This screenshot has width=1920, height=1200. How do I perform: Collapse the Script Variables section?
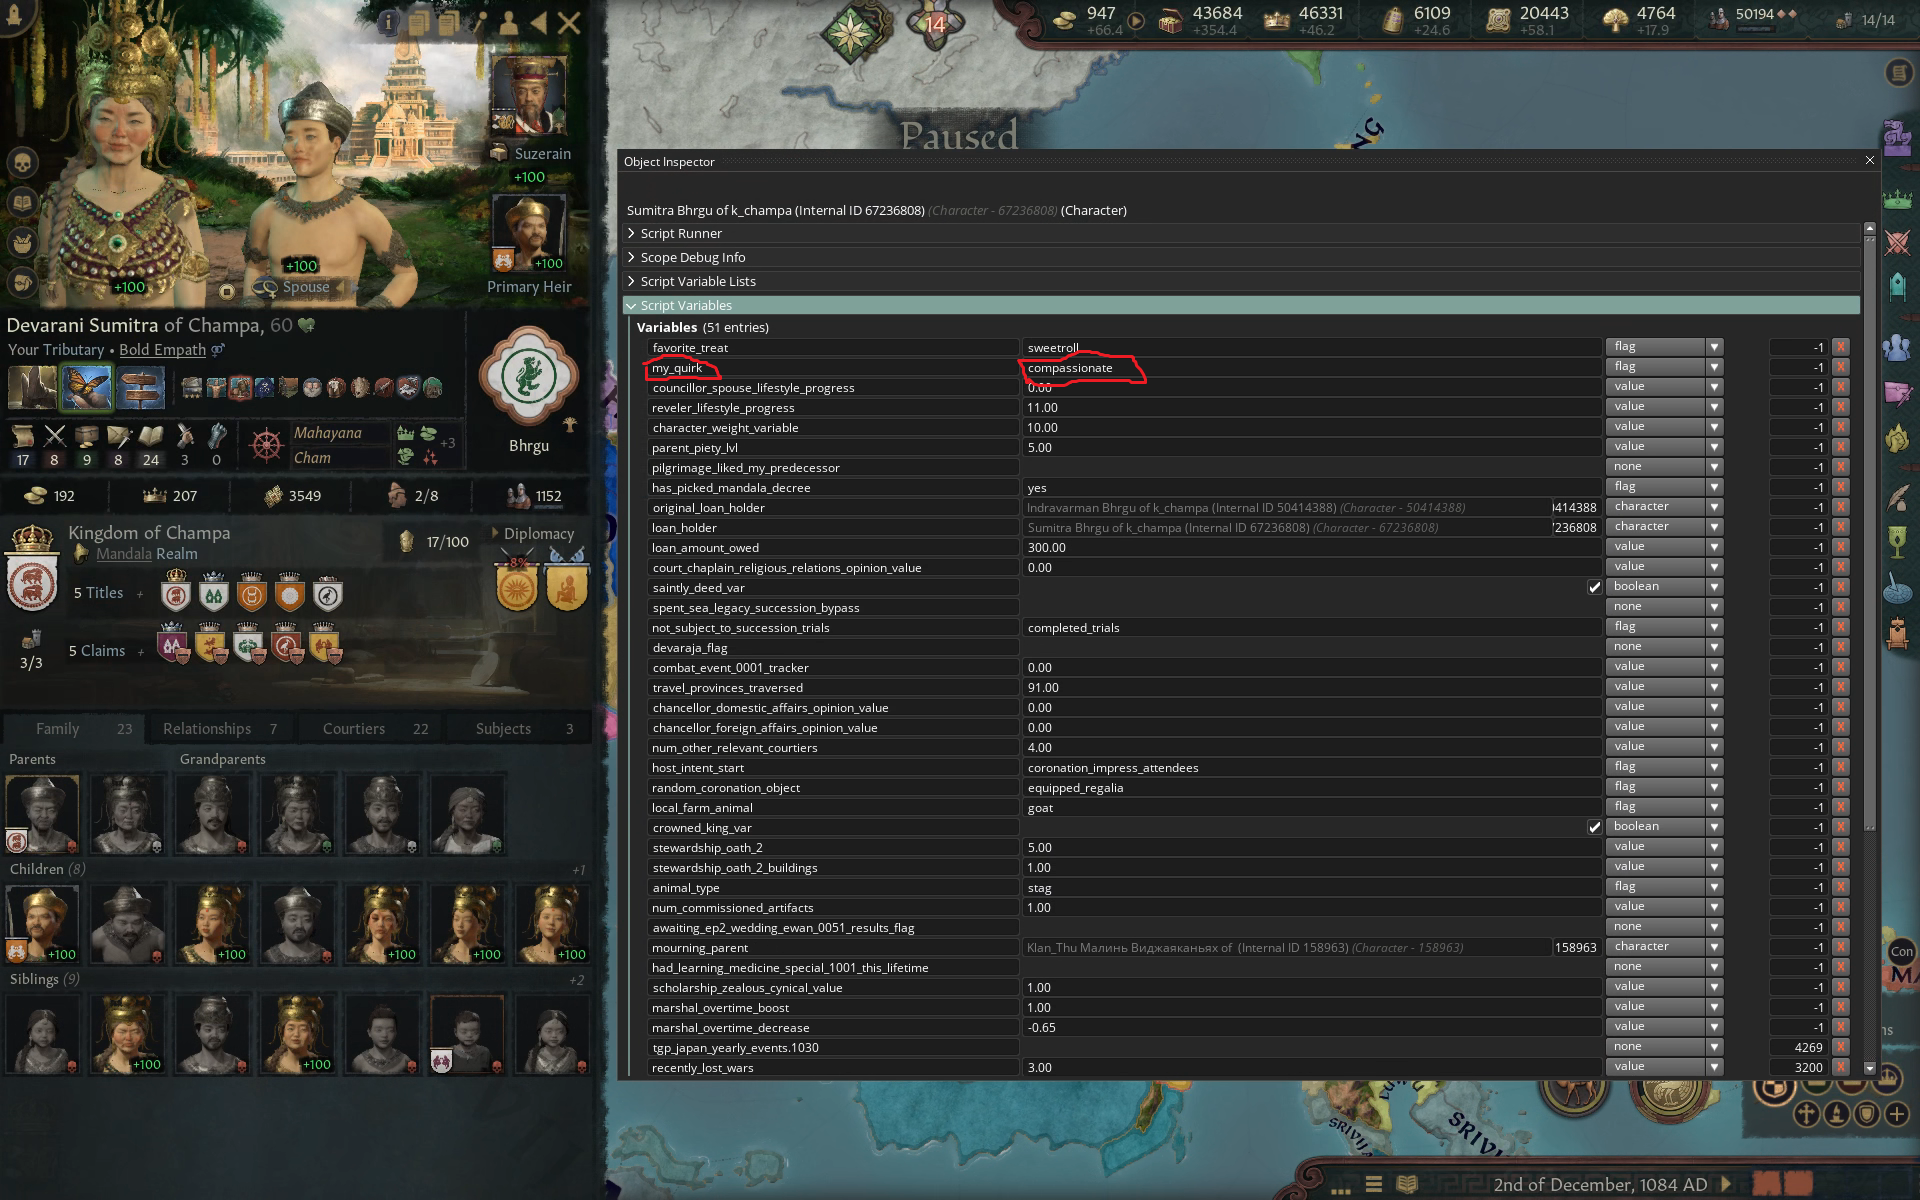click(685, 305)
